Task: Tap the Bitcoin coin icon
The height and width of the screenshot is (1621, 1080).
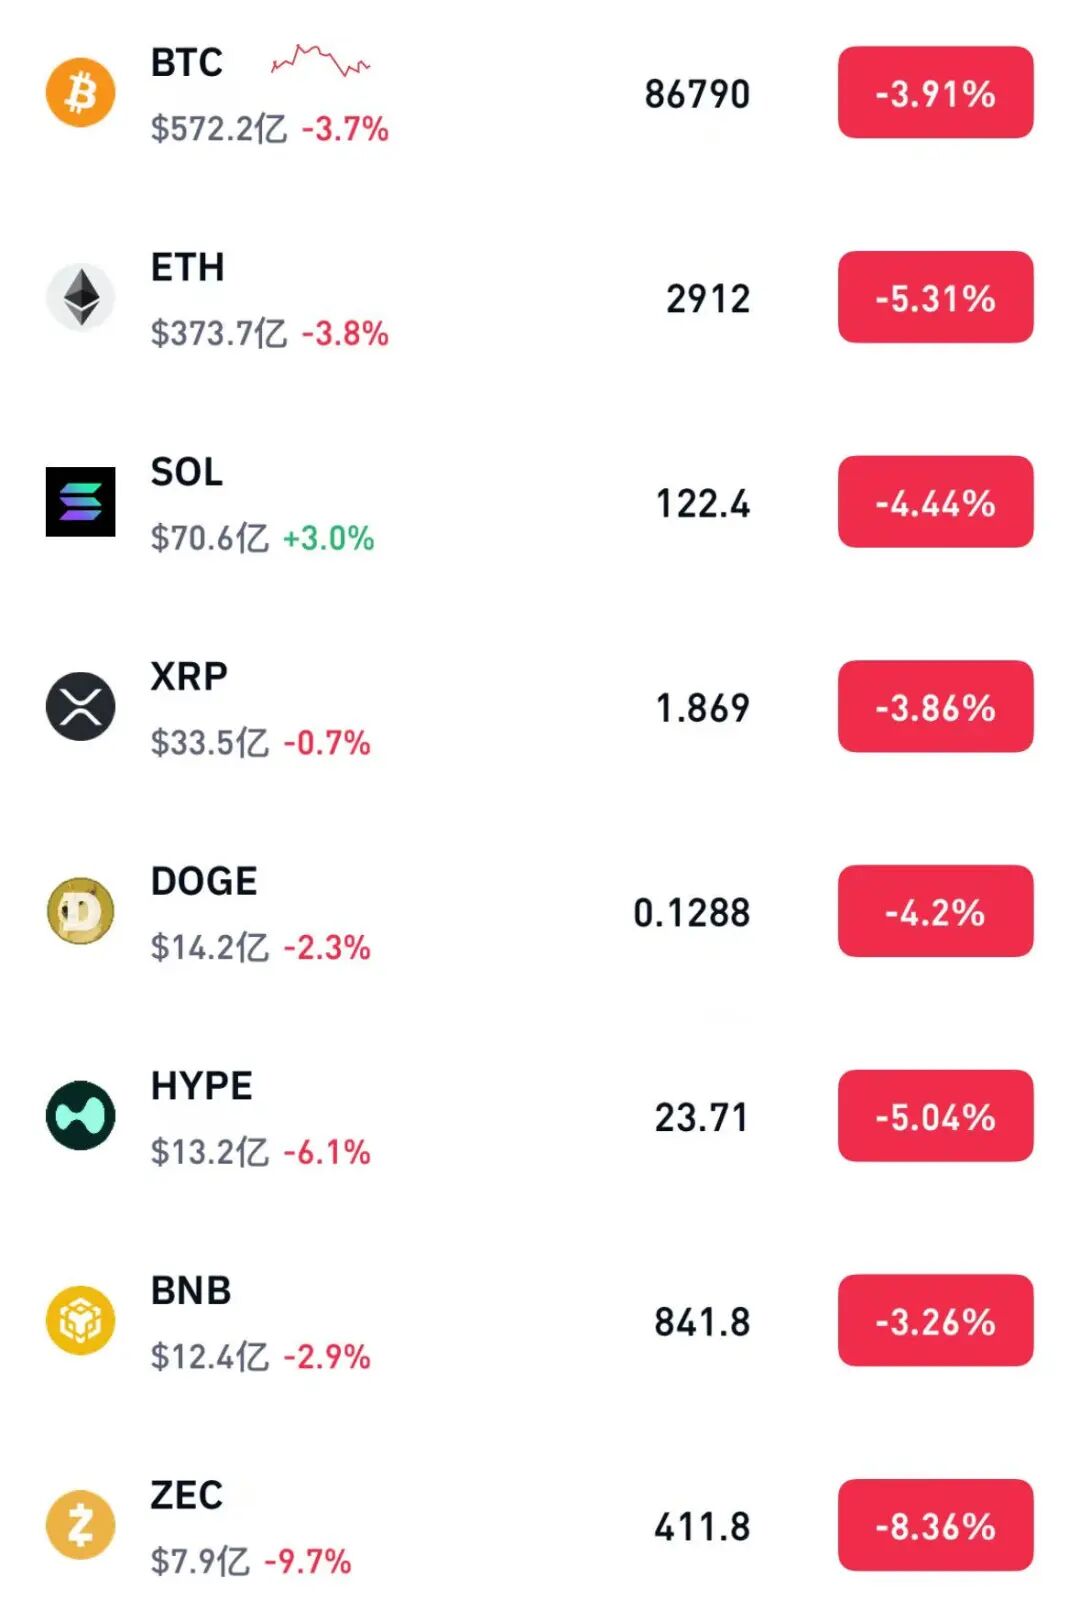Action: tap(81, 92)
